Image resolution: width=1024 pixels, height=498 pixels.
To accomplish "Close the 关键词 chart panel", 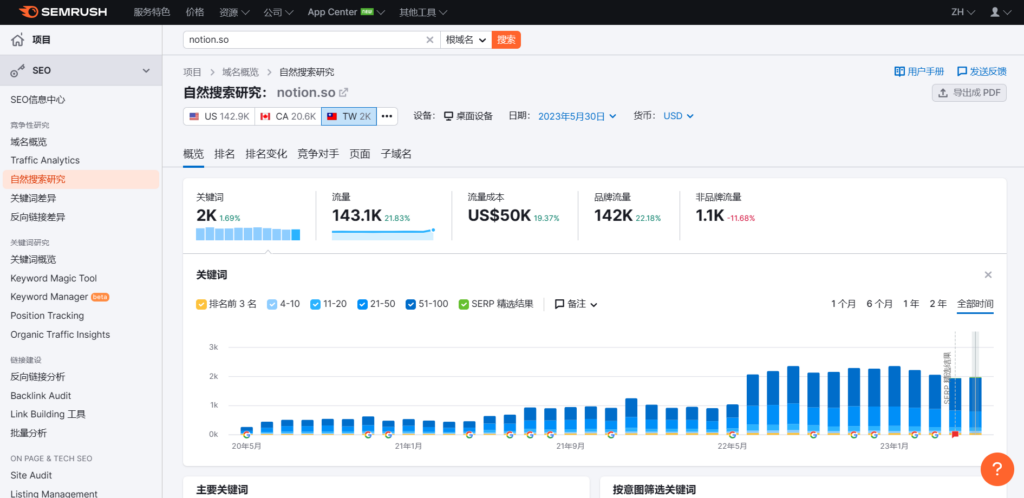I will pyautogui.click(x=988, y=275).
